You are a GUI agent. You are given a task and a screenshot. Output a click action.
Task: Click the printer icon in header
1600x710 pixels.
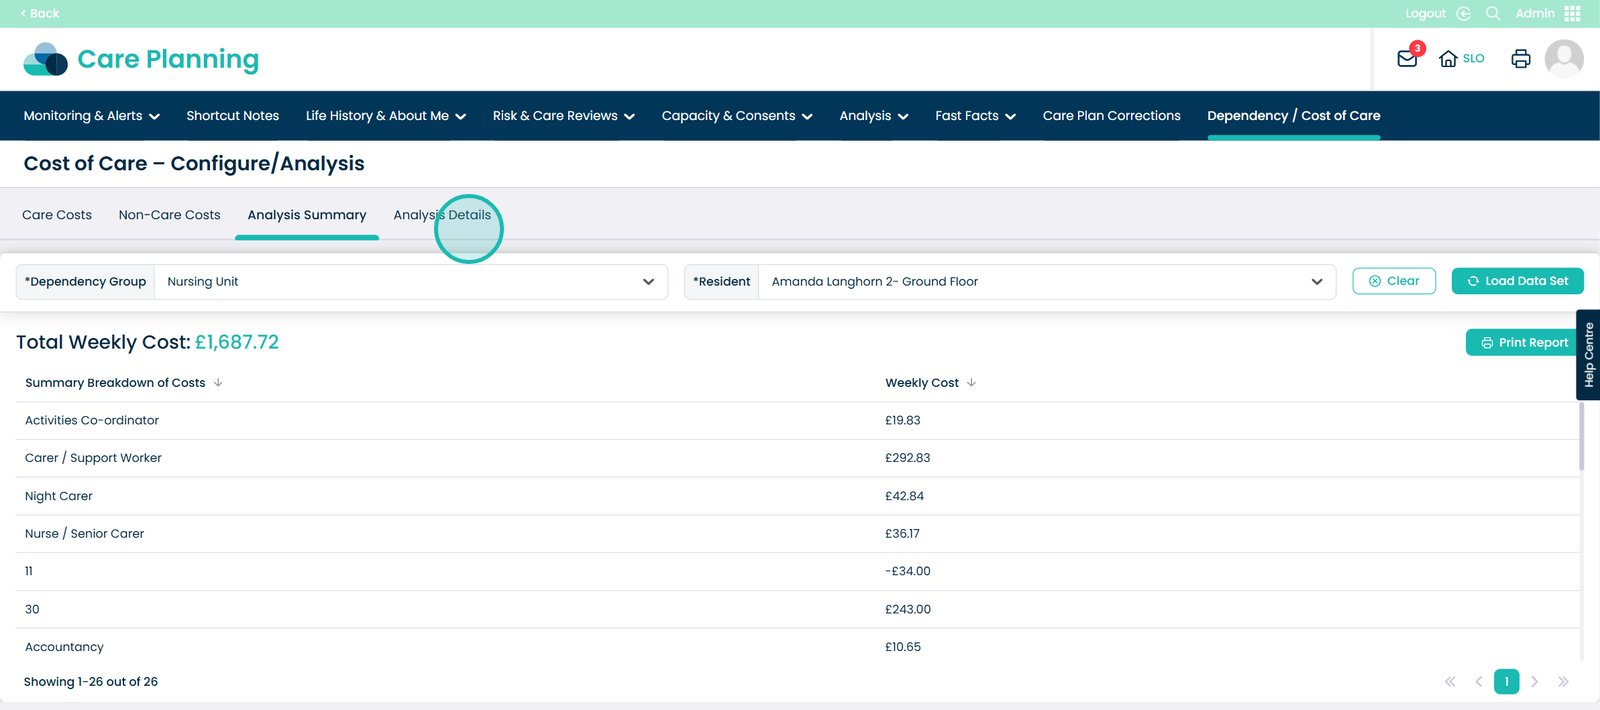[1520, 59]
